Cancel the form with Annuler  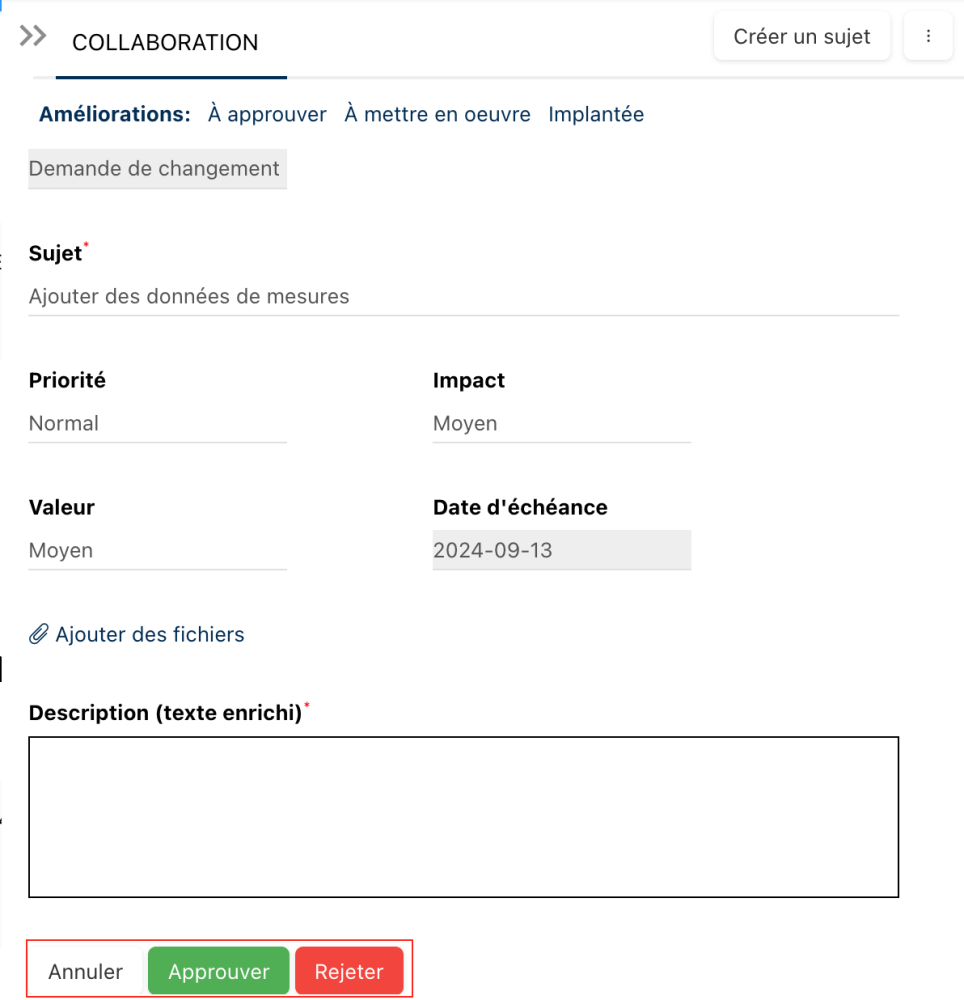tap(86, 971)
